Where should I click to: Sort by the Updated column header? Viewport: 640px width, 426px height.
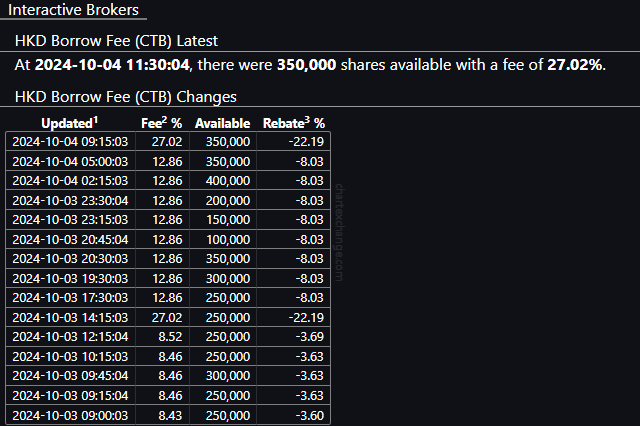click(x=70, y=123)
